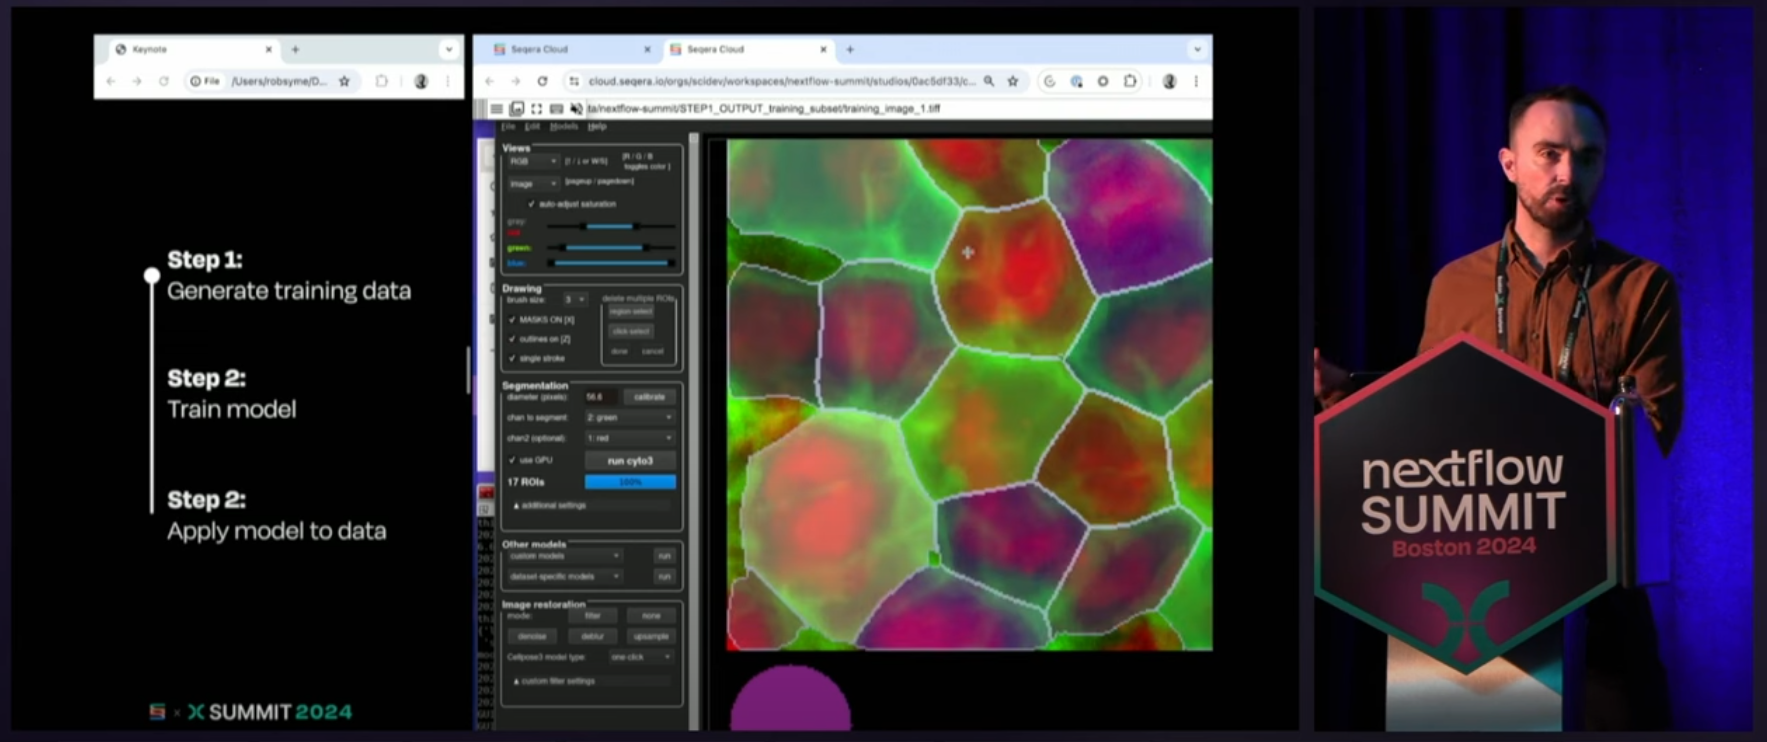Expand additional settings section
The height and width of the screenshot is (742, 1767).
pos(591,505)
